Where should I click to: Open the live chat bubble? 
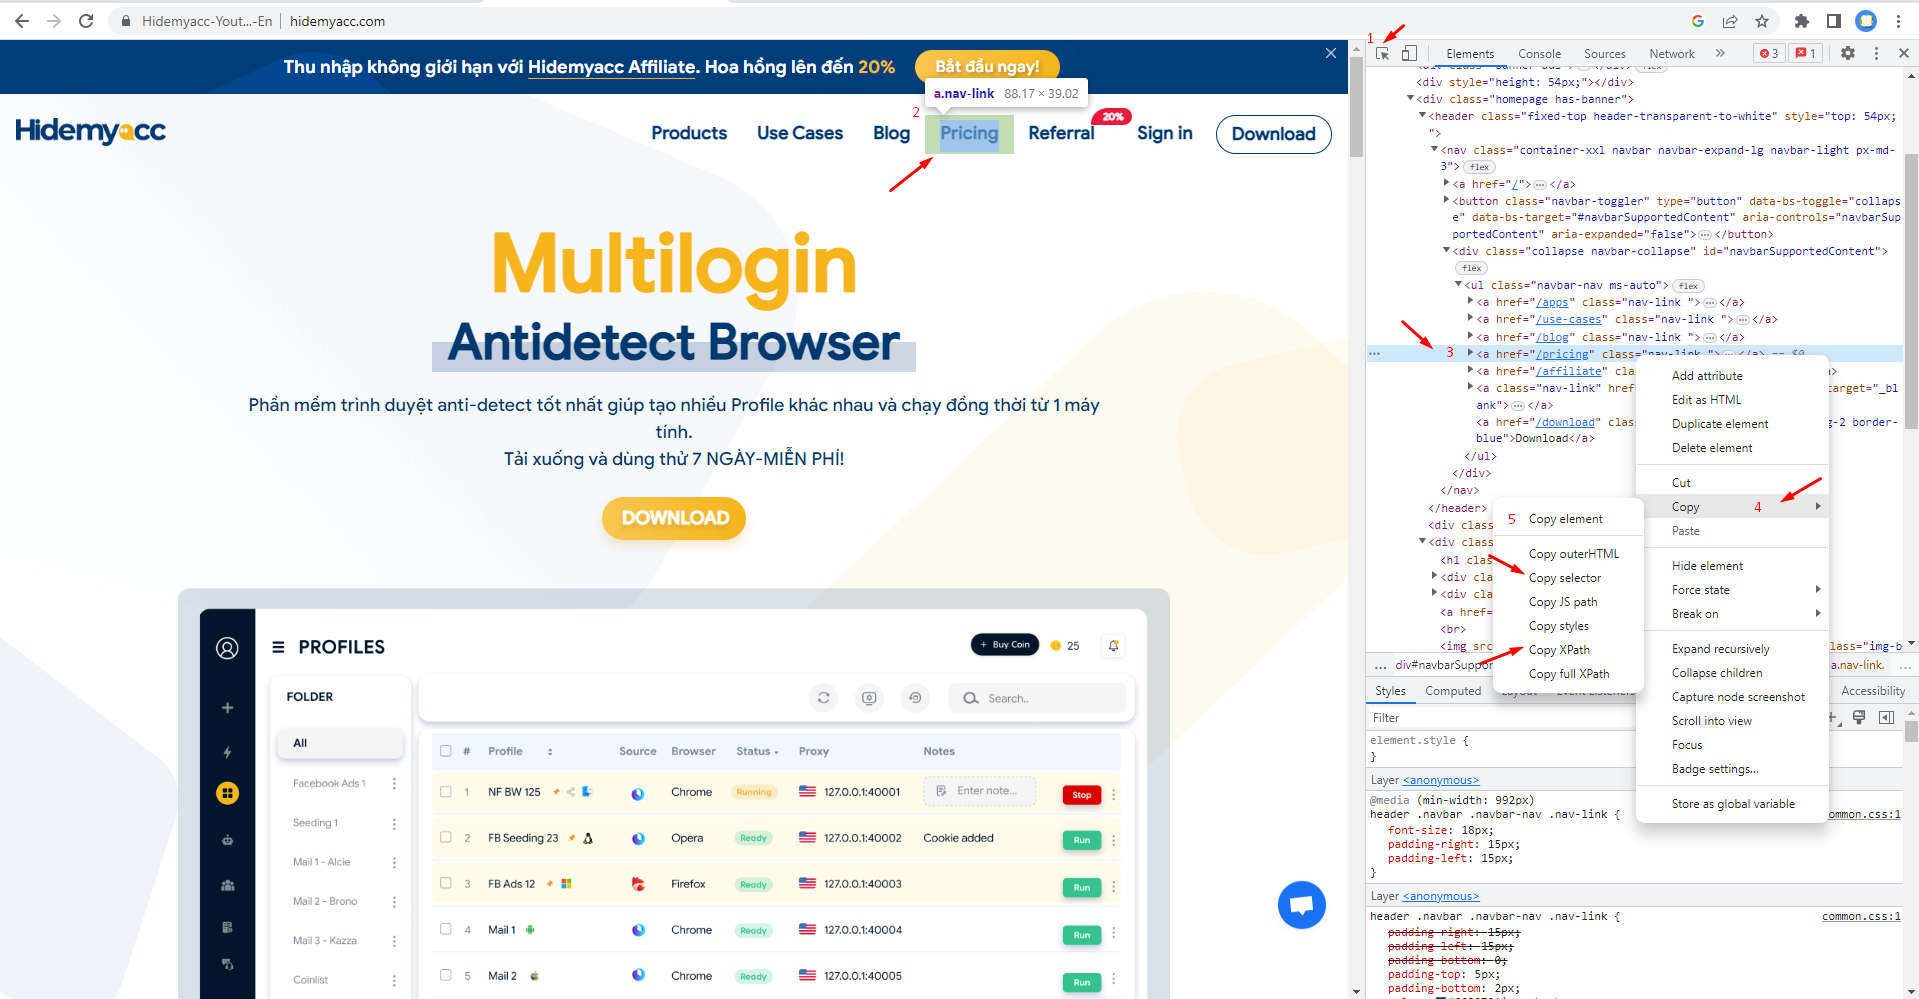(x=1302, y=905)
